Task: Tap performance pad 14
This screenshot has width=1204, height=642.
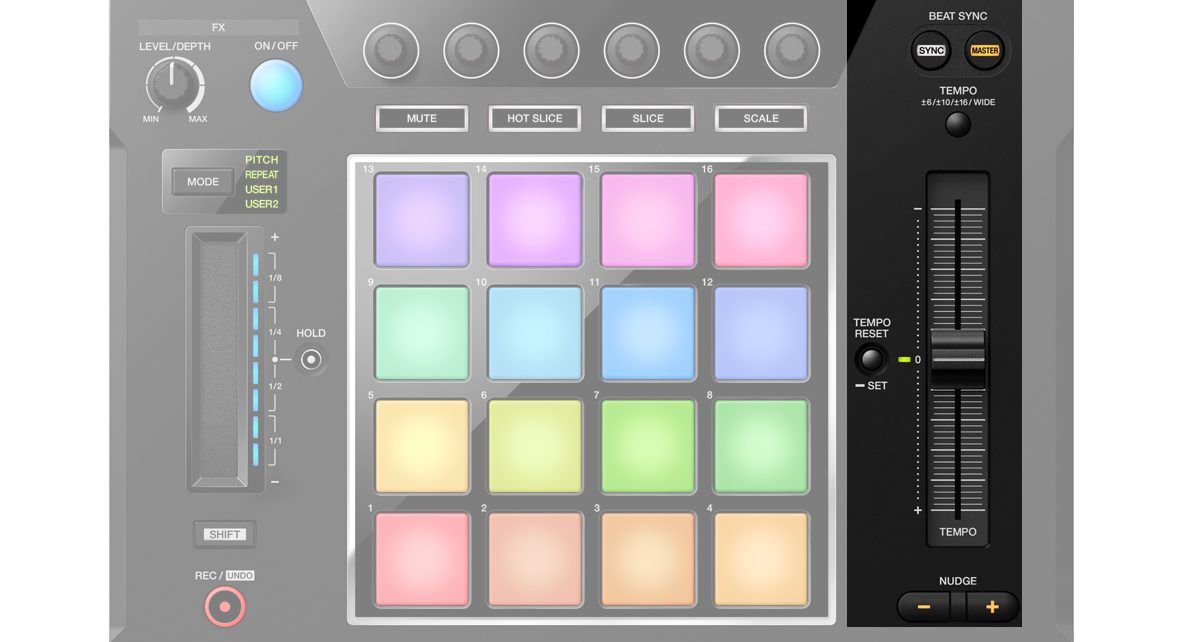Action: point(535,220)
